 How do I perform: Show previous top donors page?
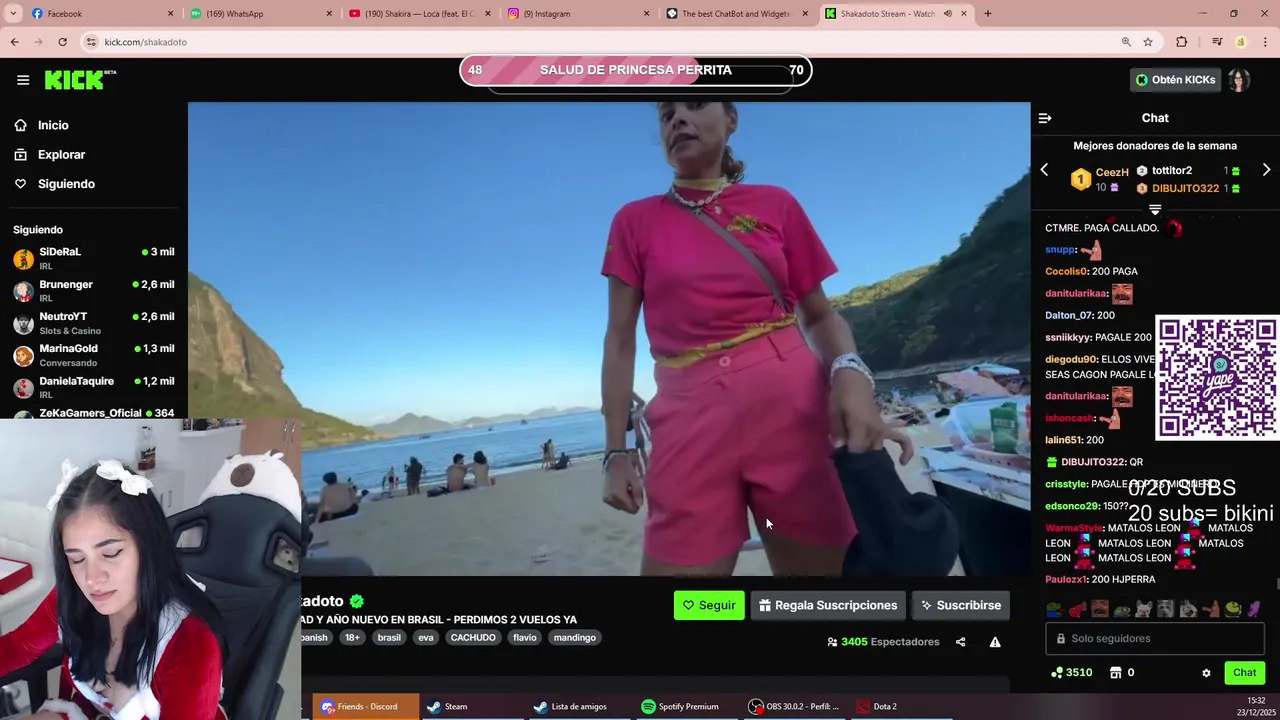click(1044, 170)
